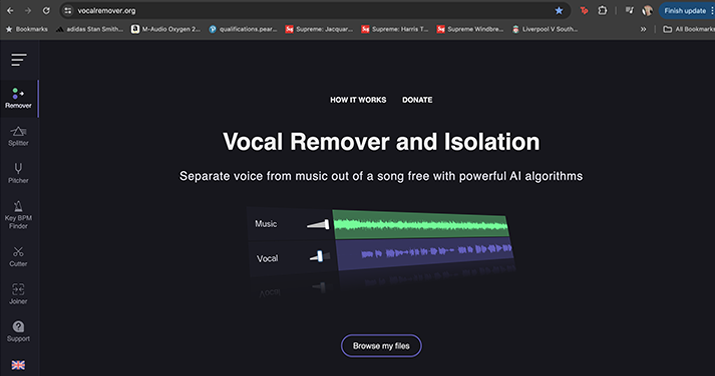Viewport: 715px width, 376px height.
Task: Select the Remover tool
Action: point(19,99)
